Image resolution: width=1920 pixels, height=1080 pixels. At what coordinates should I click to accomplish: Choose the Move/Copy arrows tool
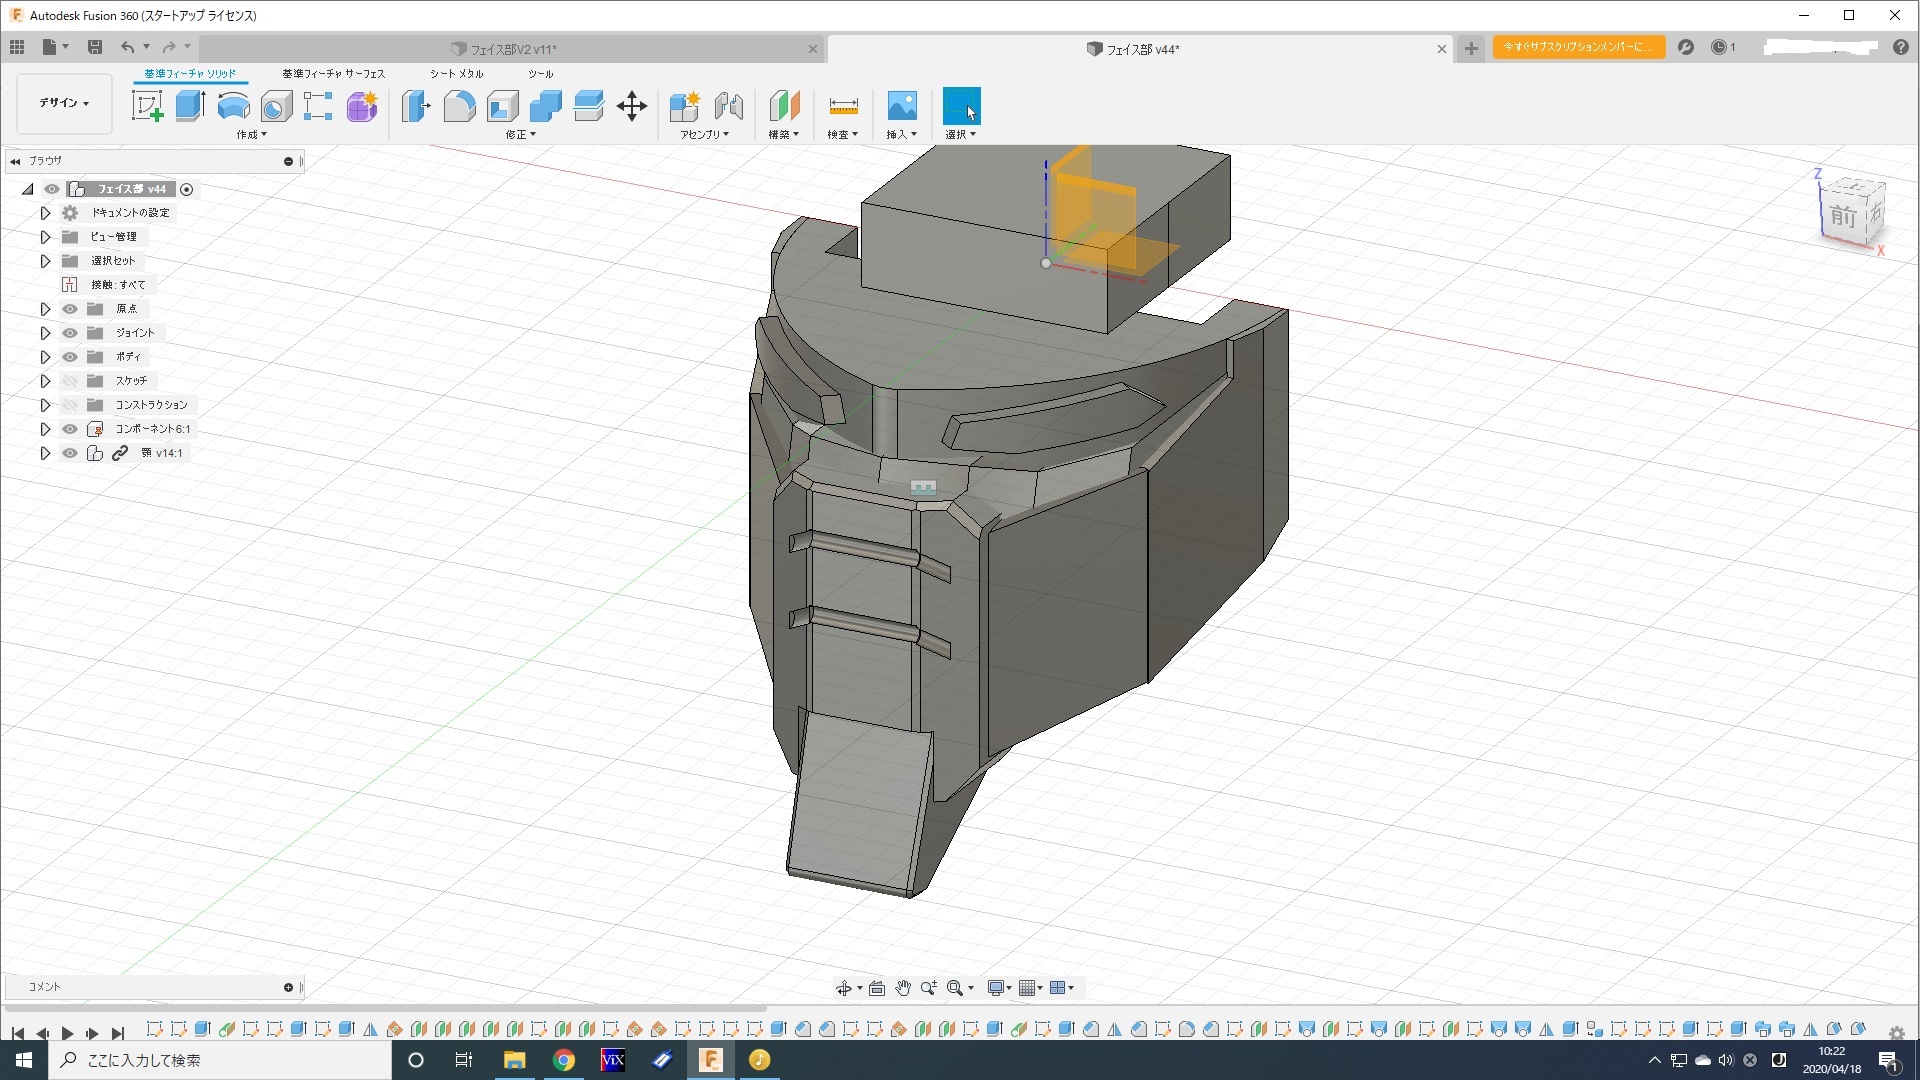[632, 106]
